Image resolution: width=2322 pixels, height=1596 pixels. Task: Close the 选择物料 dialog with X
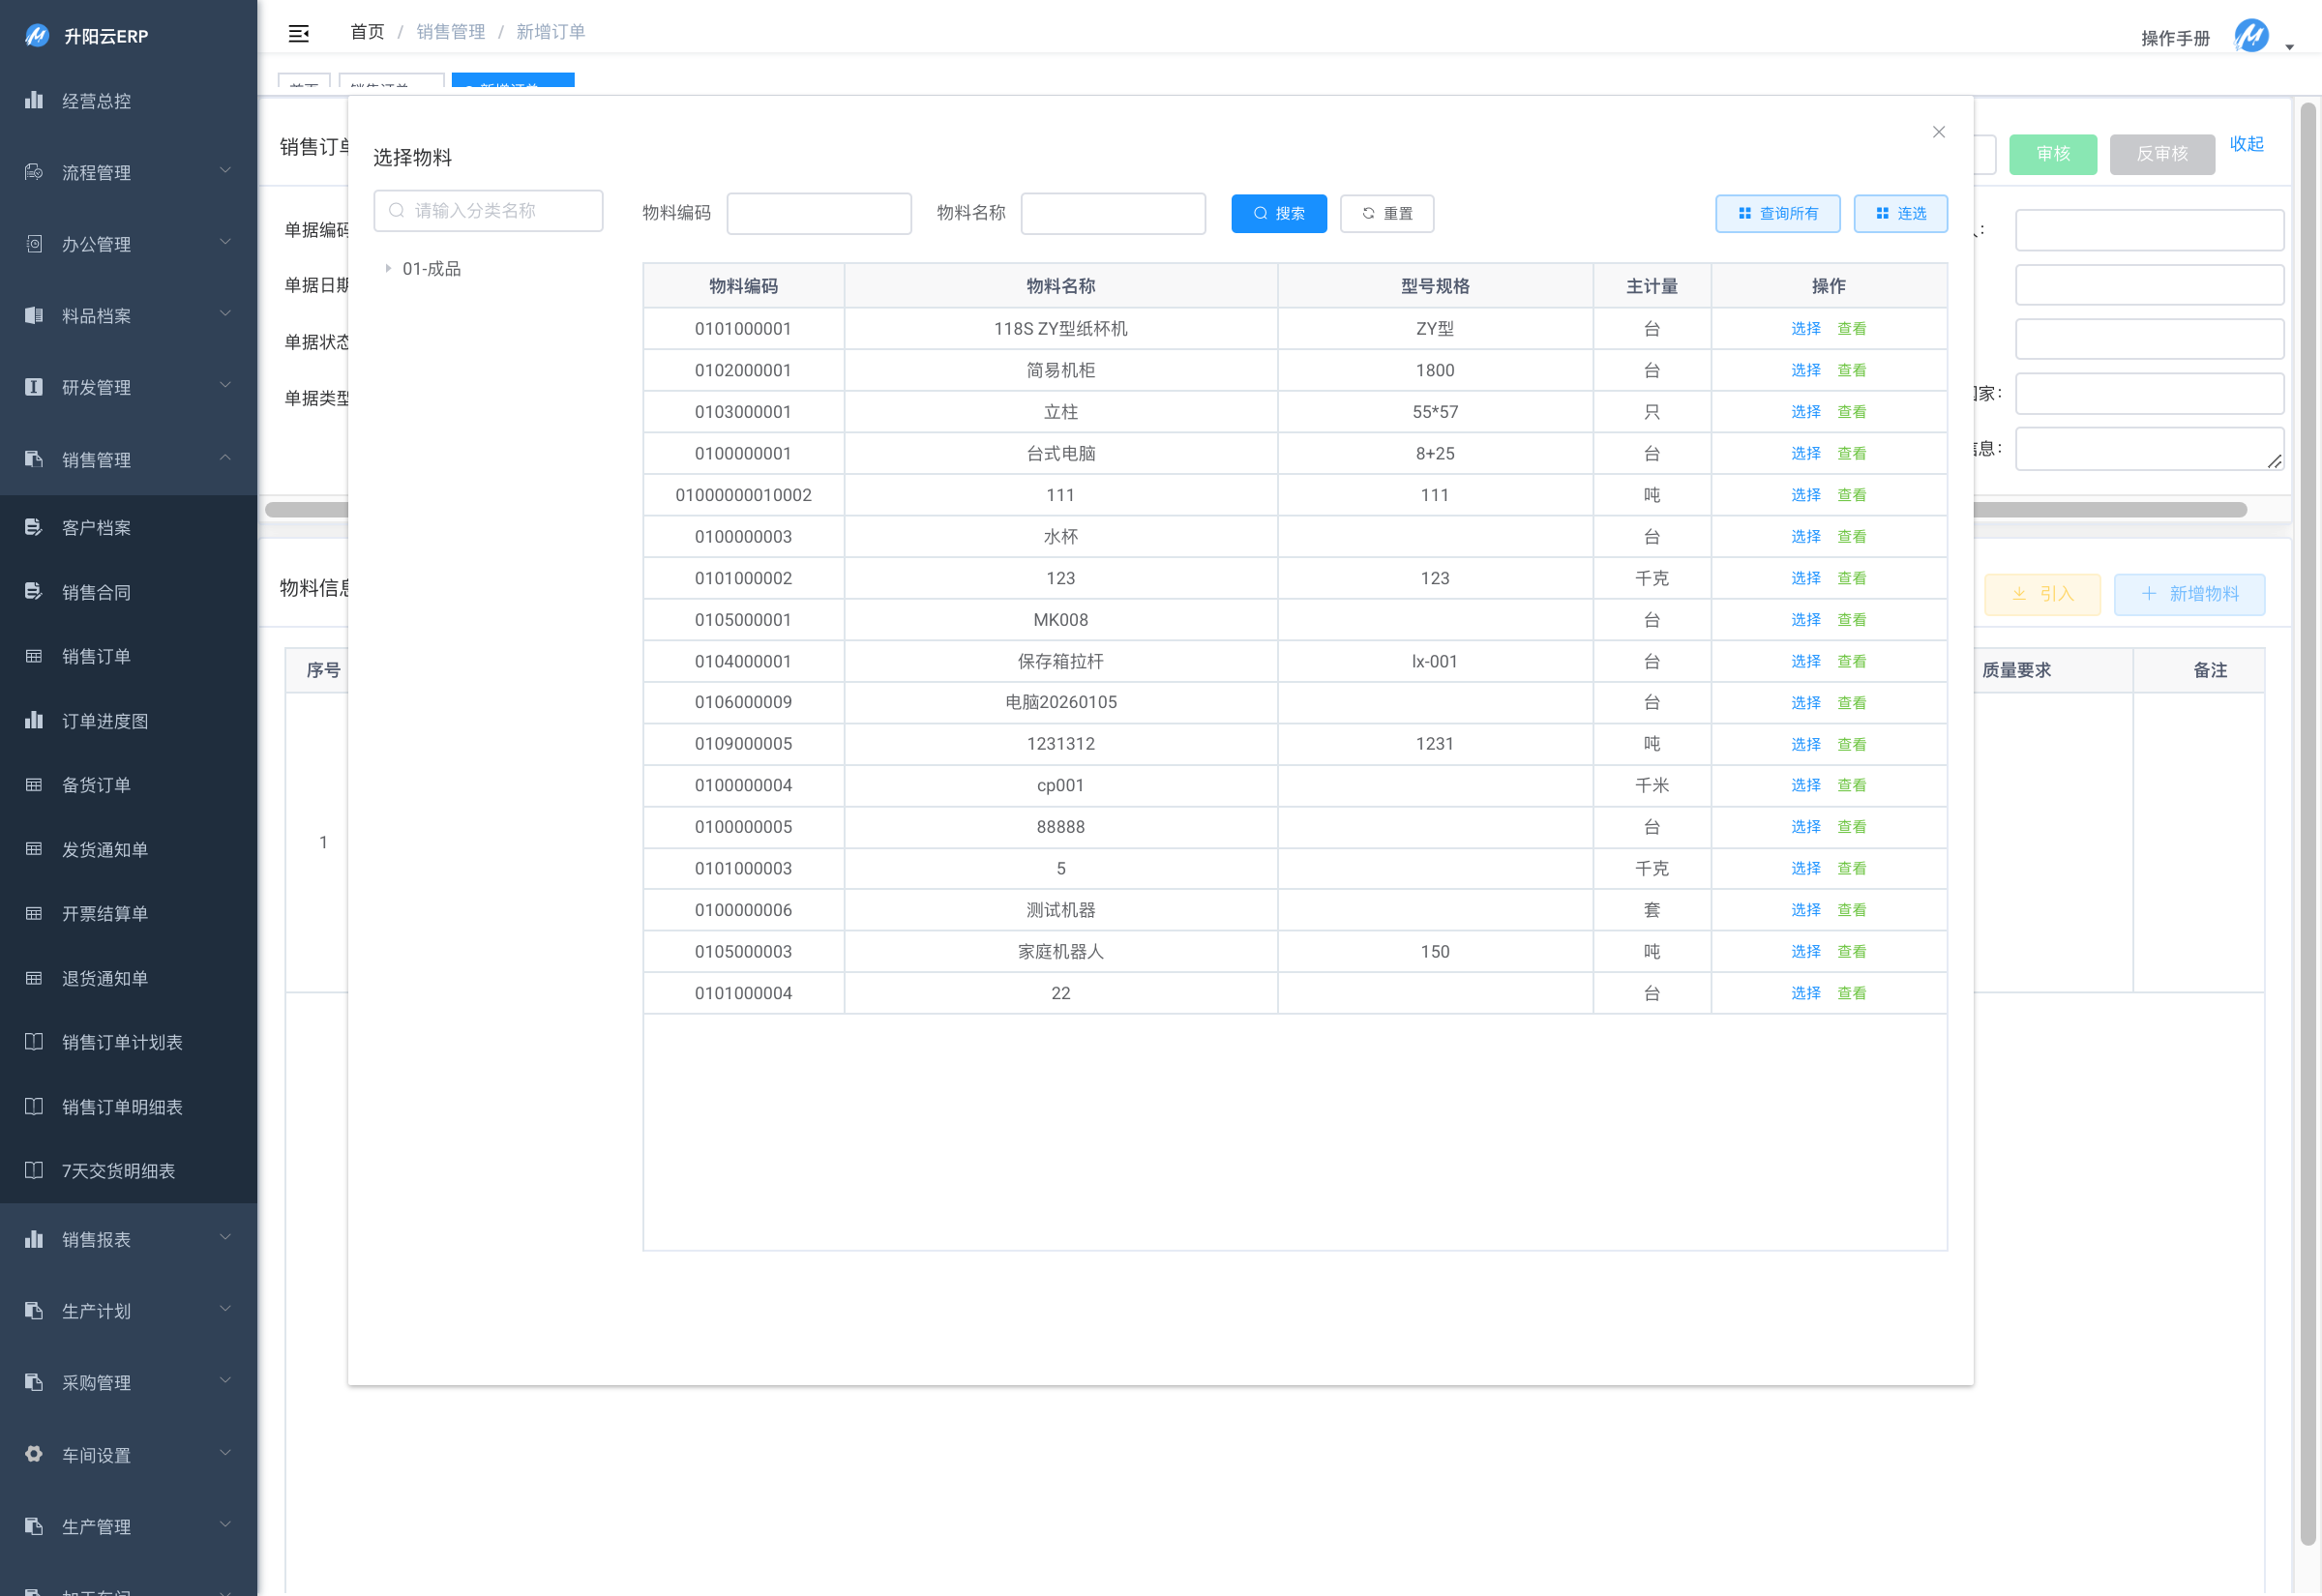click(1938, 132)
